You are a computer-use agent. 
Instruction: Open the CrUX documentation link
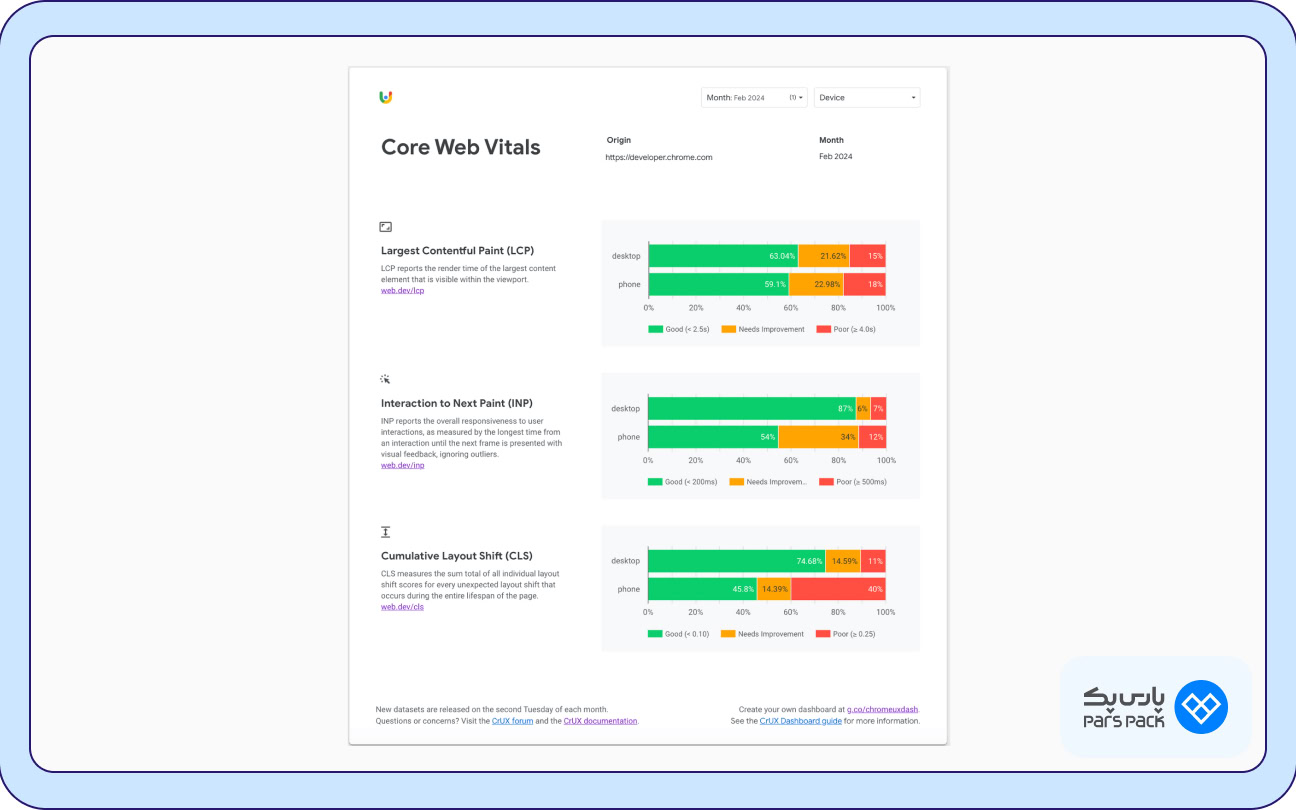tap(600, 721)
